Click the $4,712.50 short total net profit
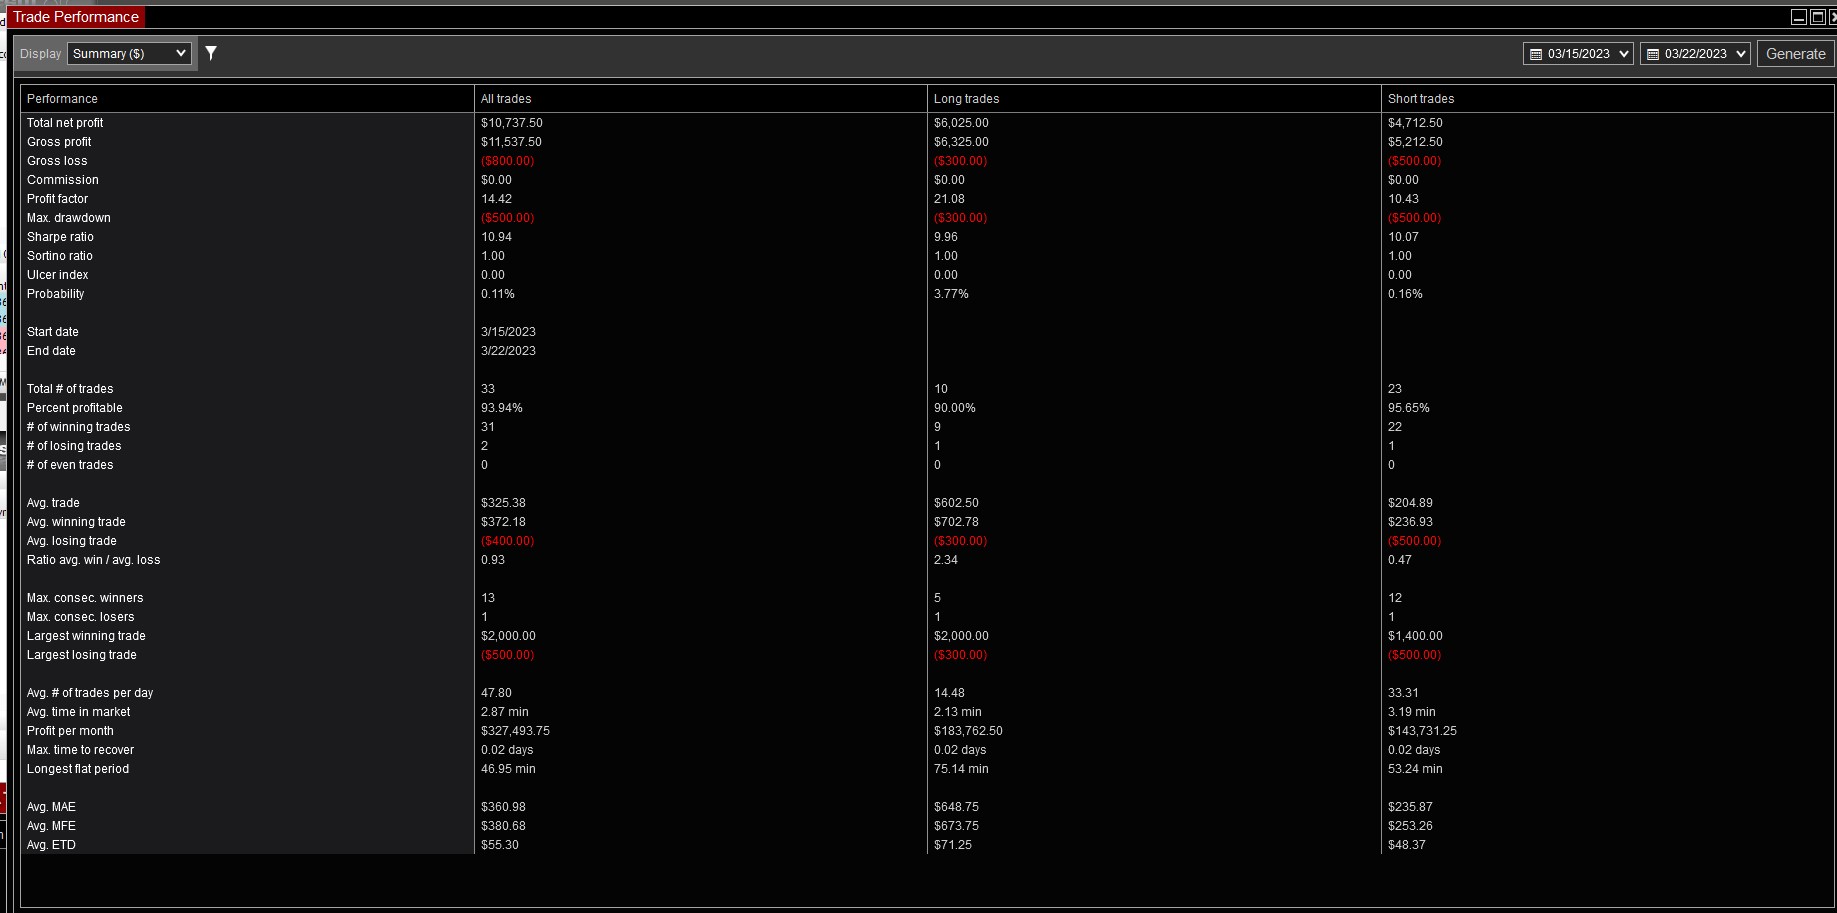The width and height of the screenshot is (1837, 913). pos(1415,123)
